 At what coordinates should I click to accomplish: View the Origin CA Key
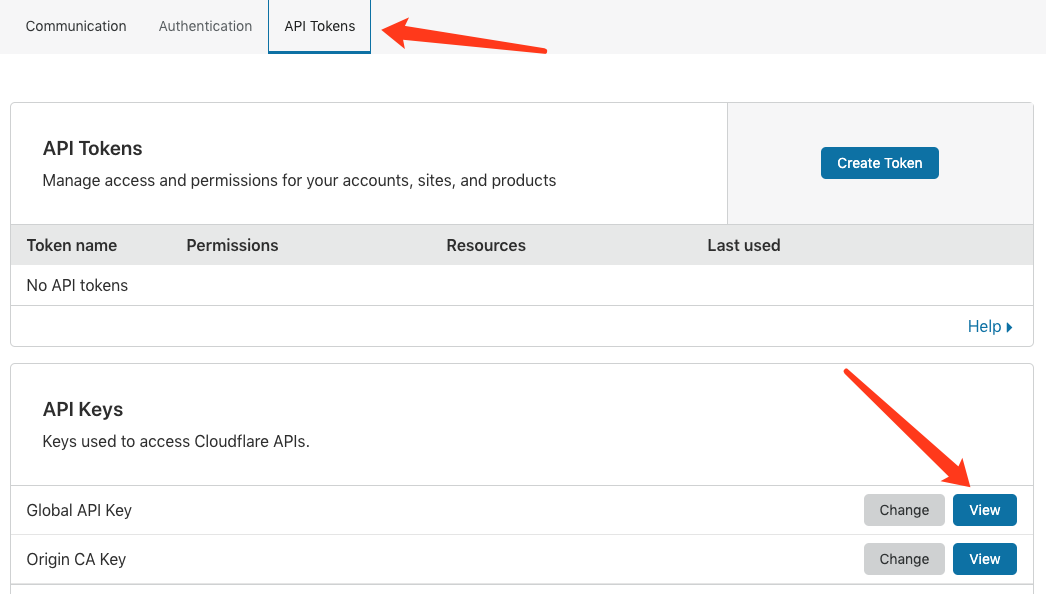click(985, 559)
